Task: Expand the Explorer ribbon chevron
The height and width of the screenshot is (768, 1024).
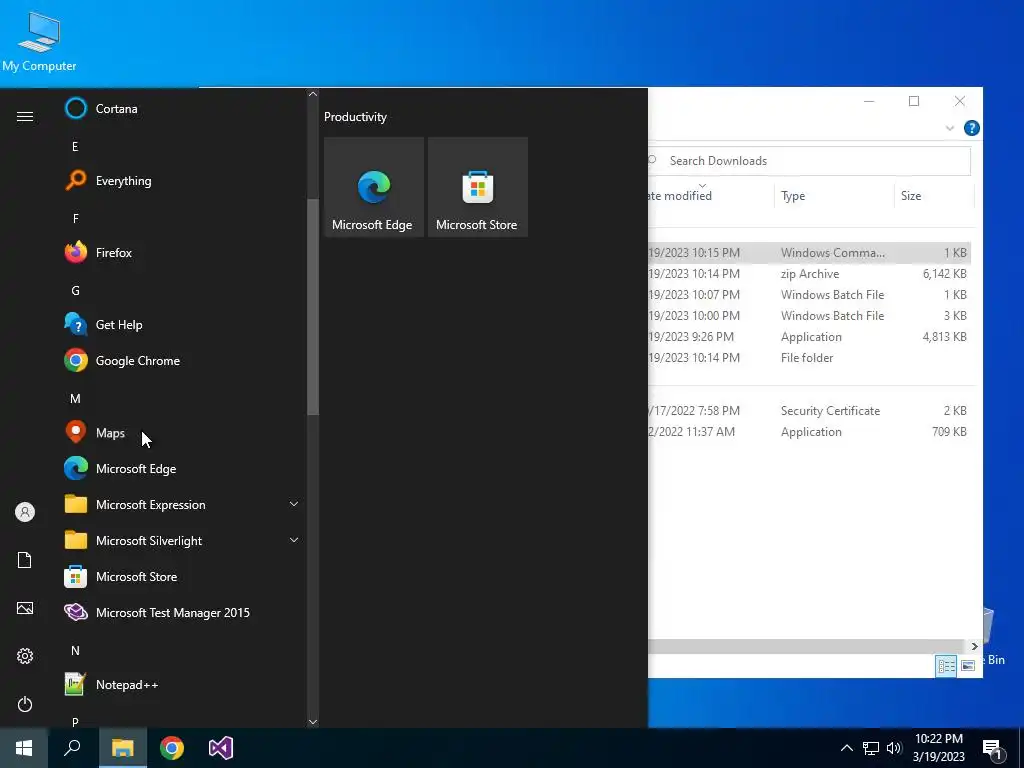Action: [950, 128]
